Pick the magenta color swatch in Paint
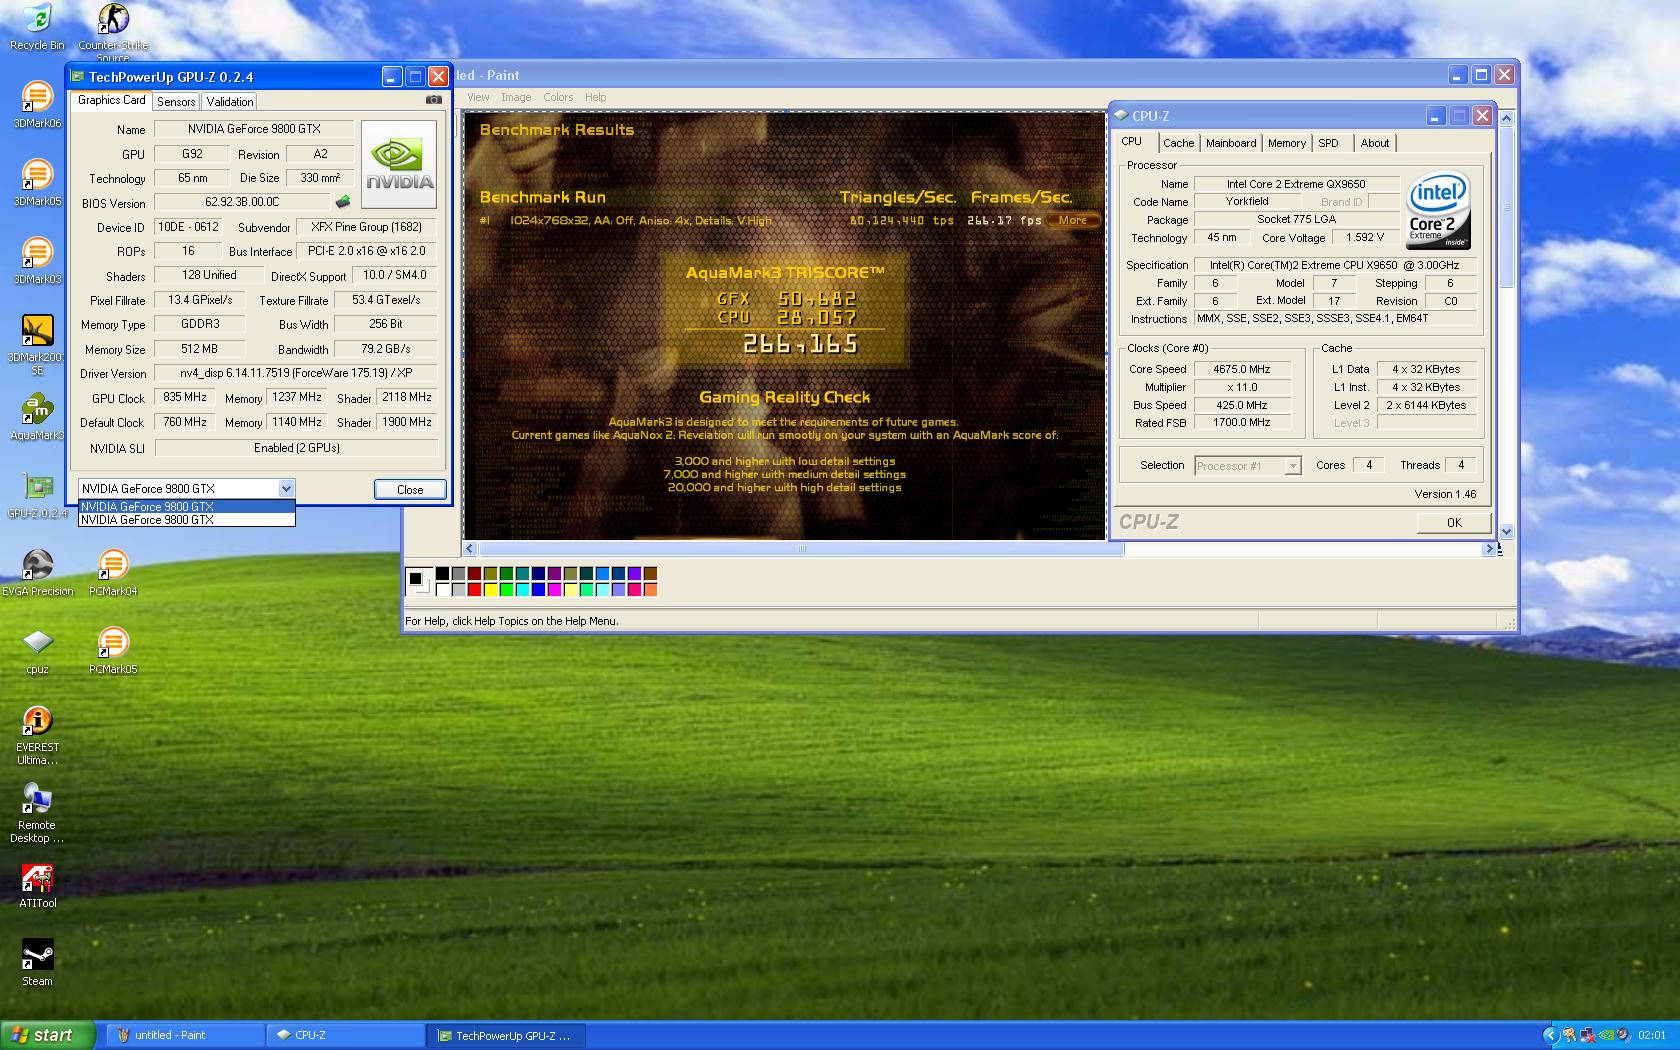 coord(555,590)
